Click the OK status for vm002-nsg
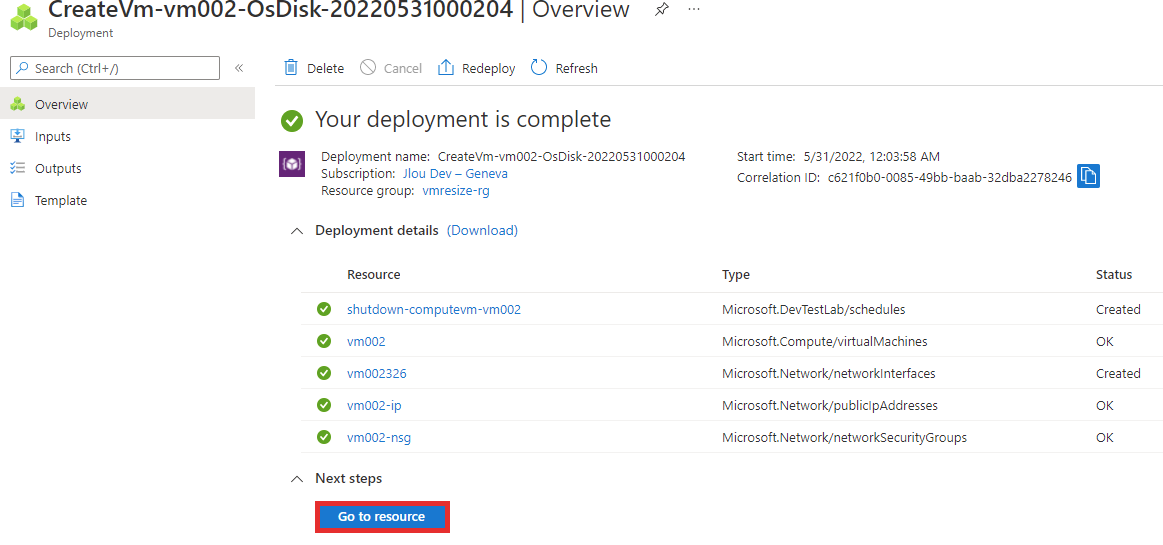The image size is (1163, 545). pos(1105,437)
